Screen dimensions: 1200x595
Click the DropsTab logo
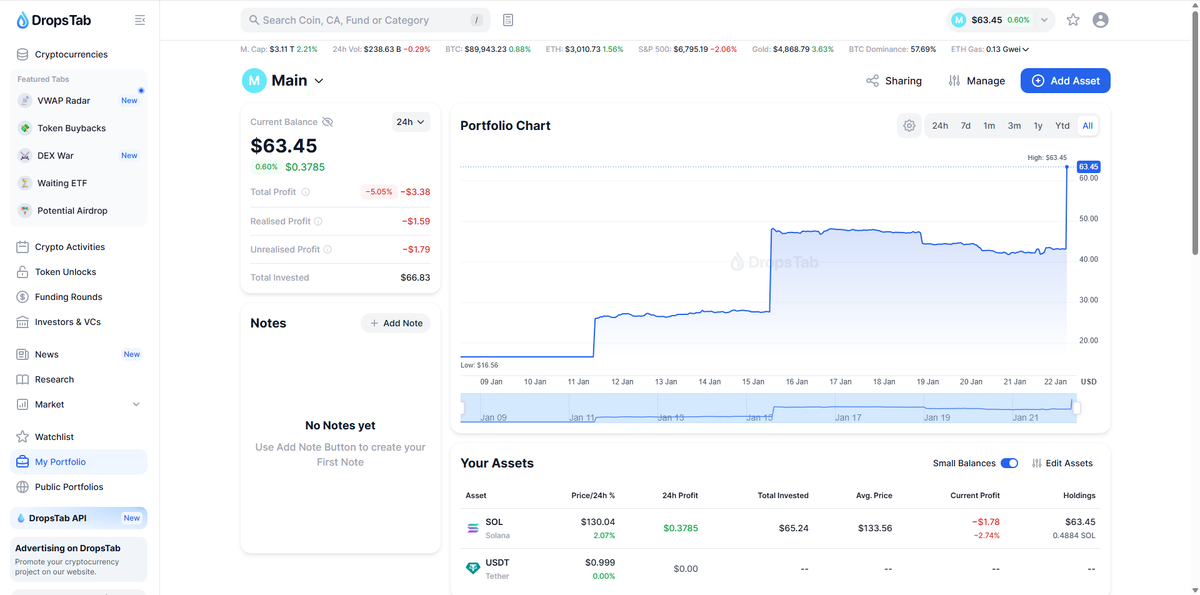coord(54,20)
